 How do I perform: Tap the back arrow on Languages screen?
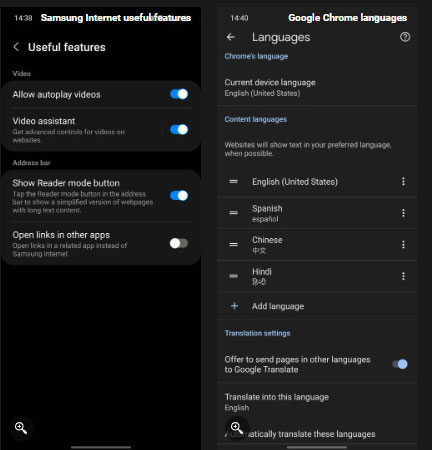[231, 37]
